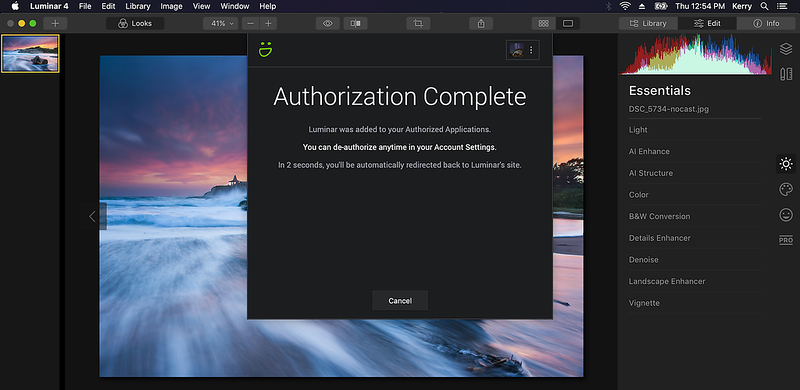Click the previous image arrow

[92, 216]
